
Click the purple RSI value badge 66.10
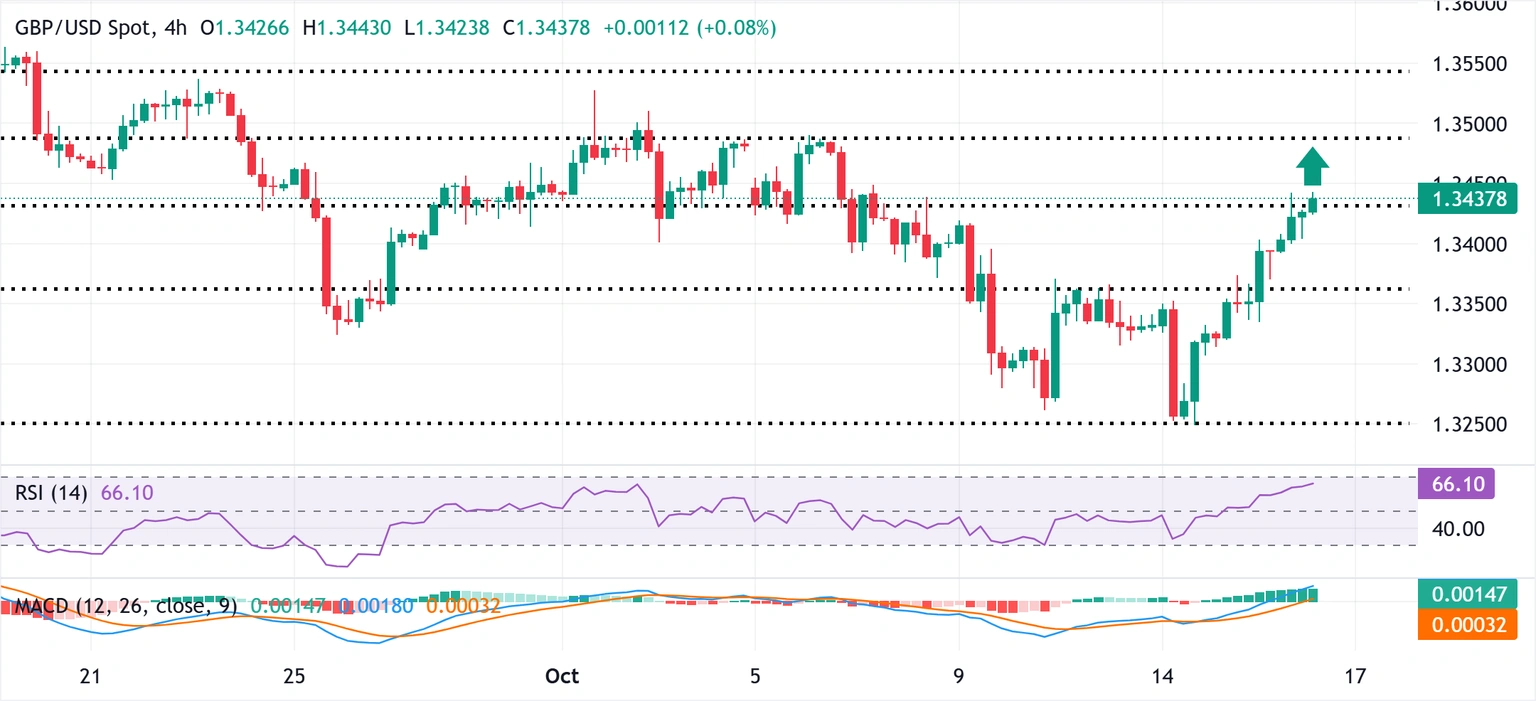pyautogui.click(x=1456, y=485)
